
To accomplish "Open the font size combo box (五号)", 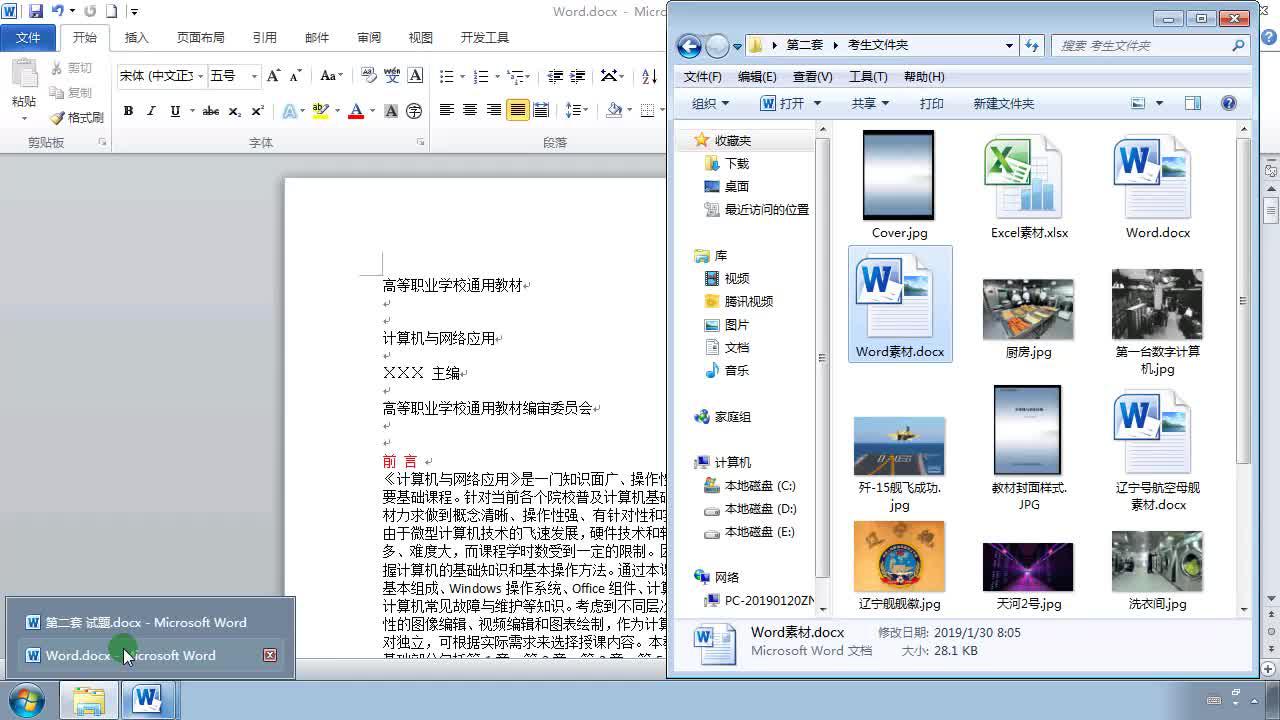I will [234, 76].
